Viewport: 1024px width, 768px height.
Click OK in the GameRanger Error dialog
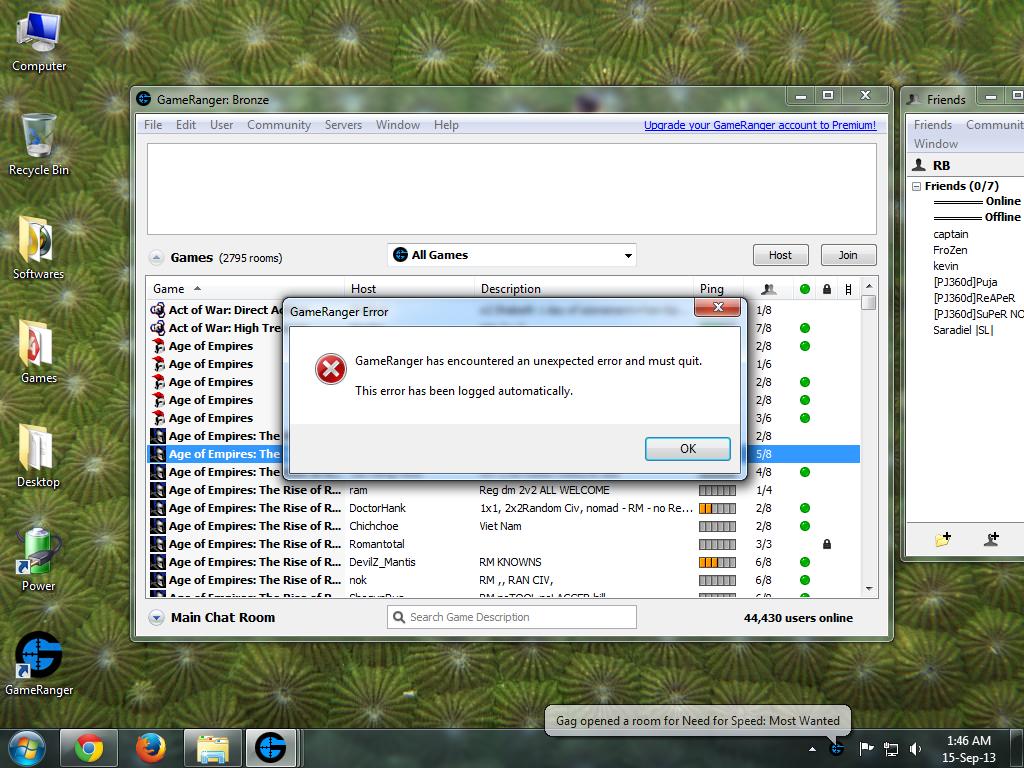tap(687, 449)
